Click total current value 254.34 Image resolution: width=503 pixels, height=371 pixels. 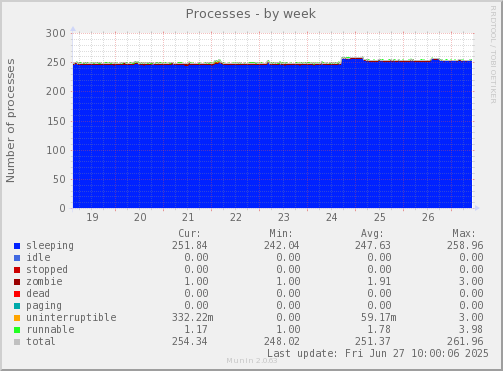click(x=190, y=341)
